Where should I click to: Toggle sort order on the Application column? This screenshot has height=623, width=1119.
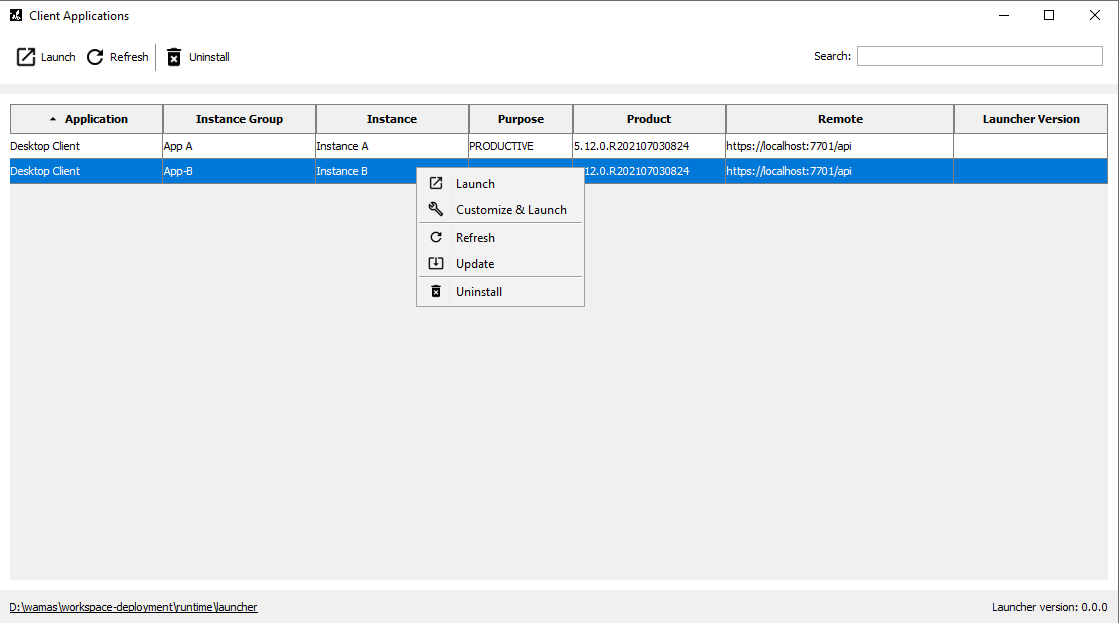tap(95, 118)
